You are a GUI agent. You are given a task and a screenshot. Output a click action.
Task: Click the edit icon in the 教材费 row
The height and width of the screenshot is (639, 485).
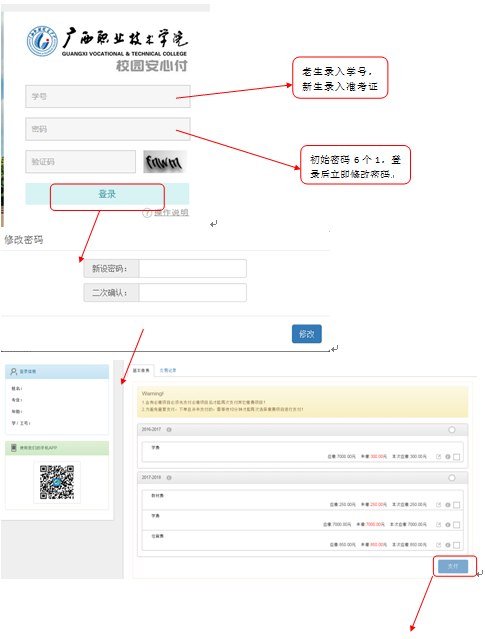pyautogui.click(x=439, y=505)
